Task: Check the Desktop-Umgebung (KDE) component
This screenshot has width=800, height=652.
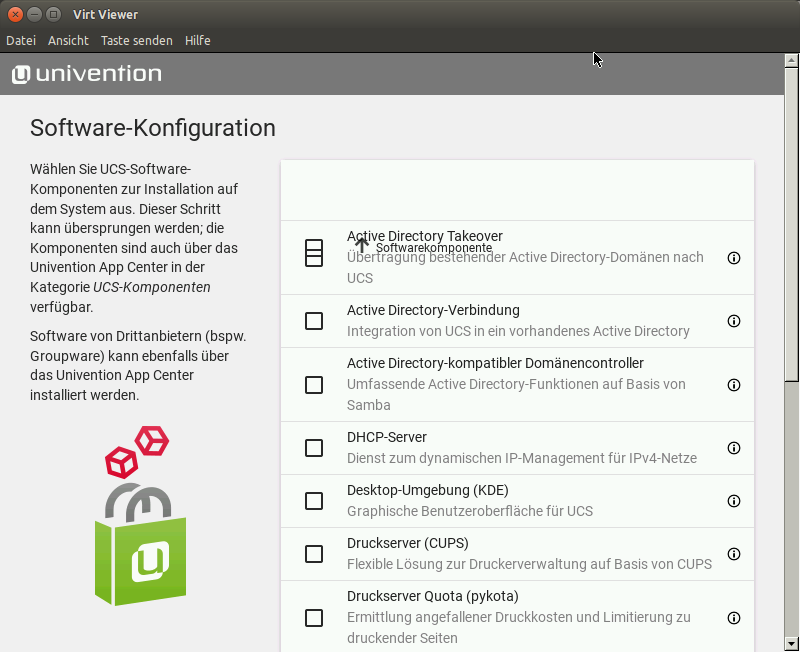Action: coord(314,501)
